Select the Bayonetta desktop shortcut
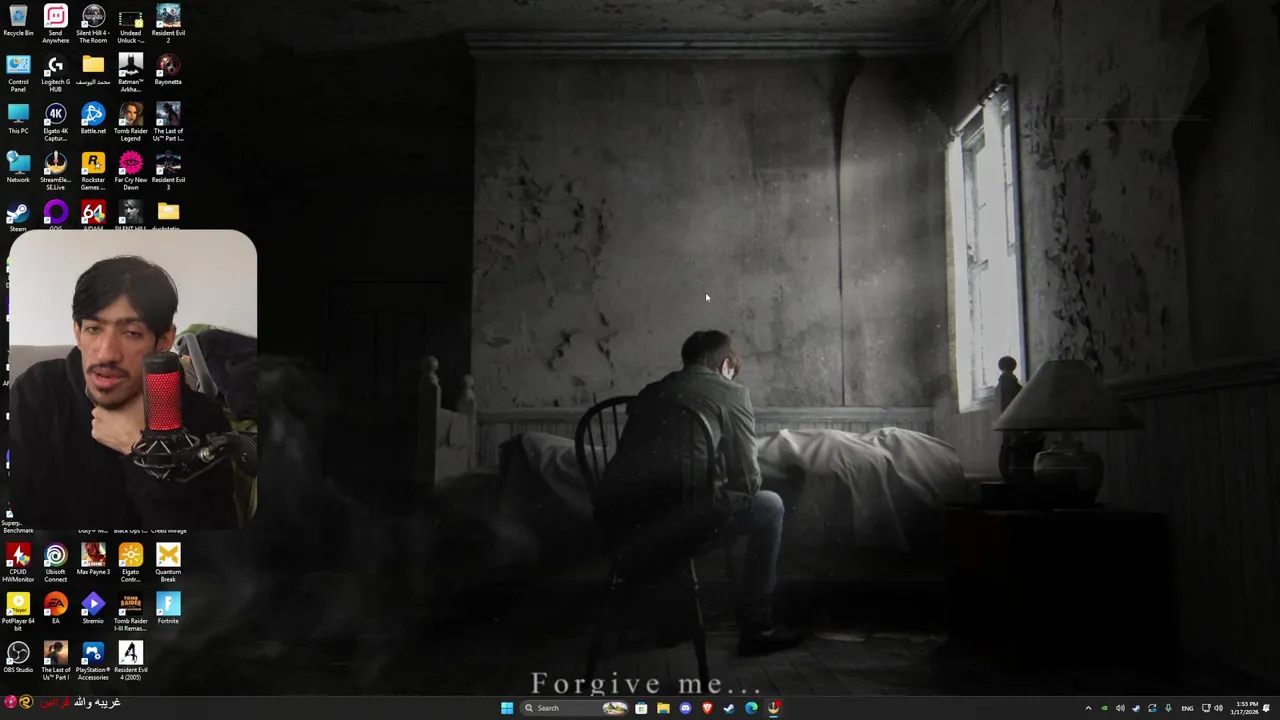The height and width of the screenshot is (720, 1280). [168, 70]
